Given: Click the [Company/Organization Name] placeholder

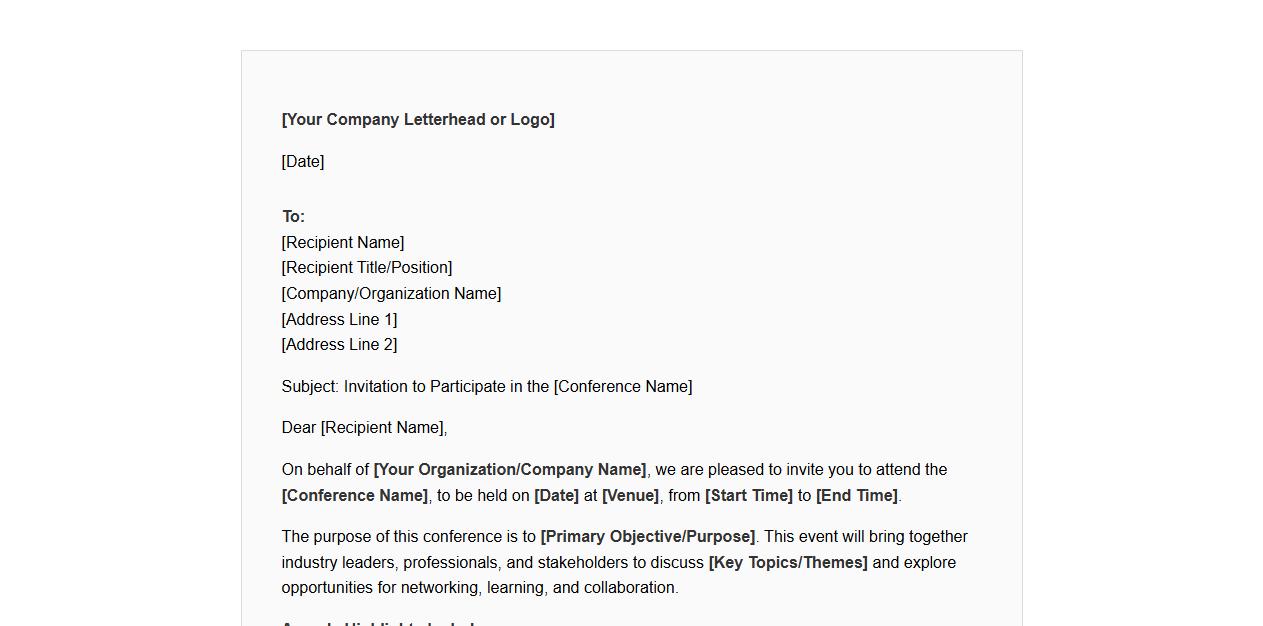Looking at the screenshot, I should point(391,294).
